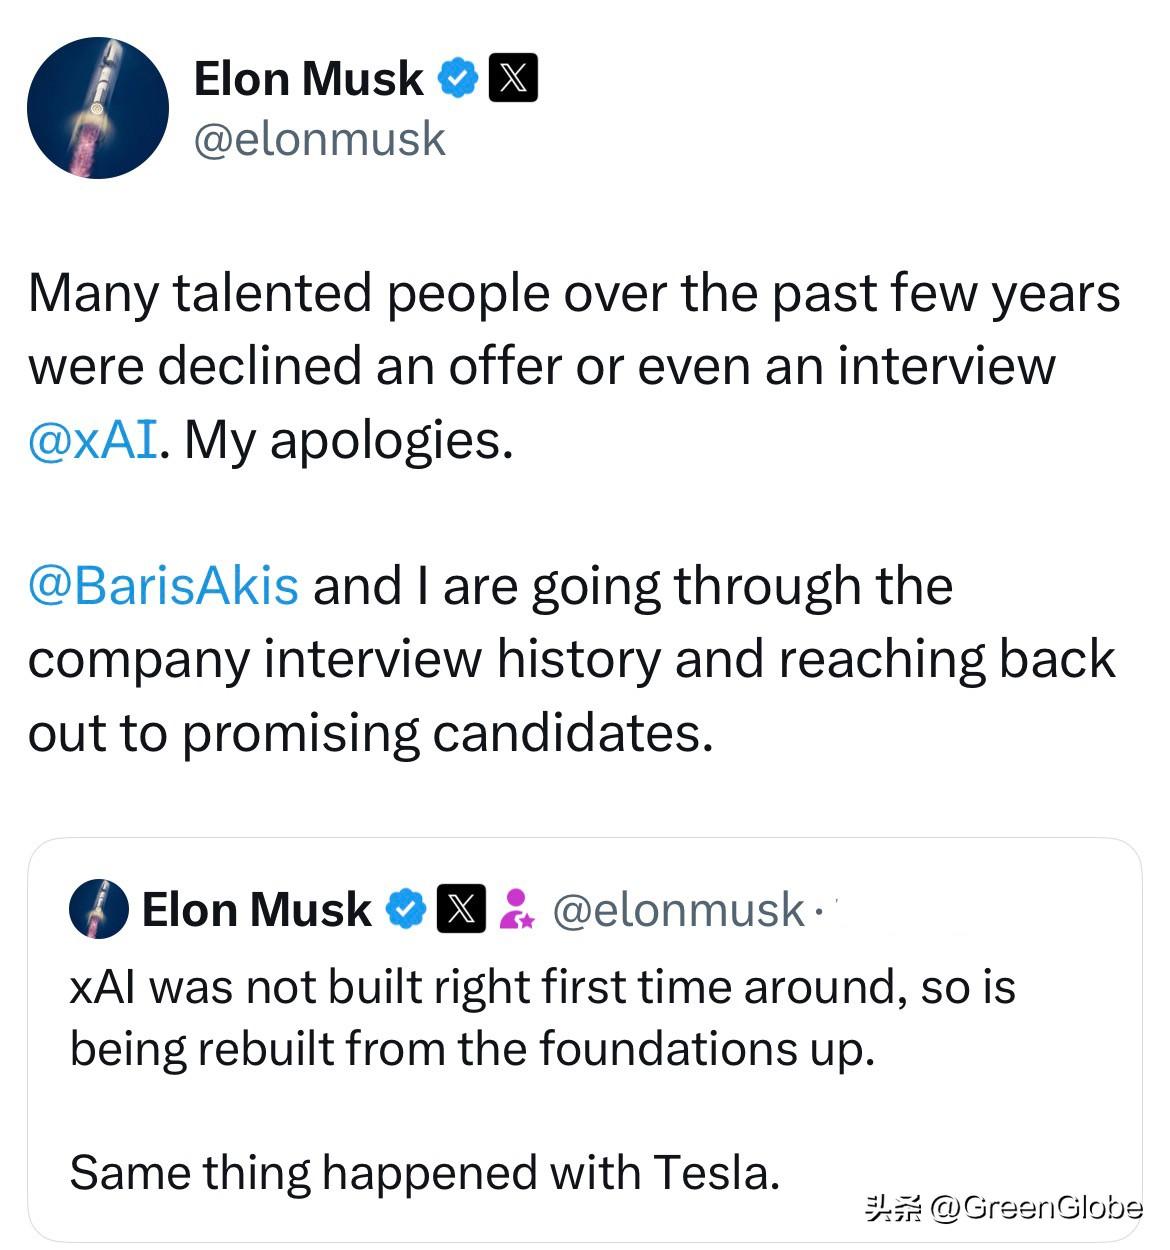
Task: Click the 'Same thing happened with Tesla' line
Action: (x=424, y=1172)
